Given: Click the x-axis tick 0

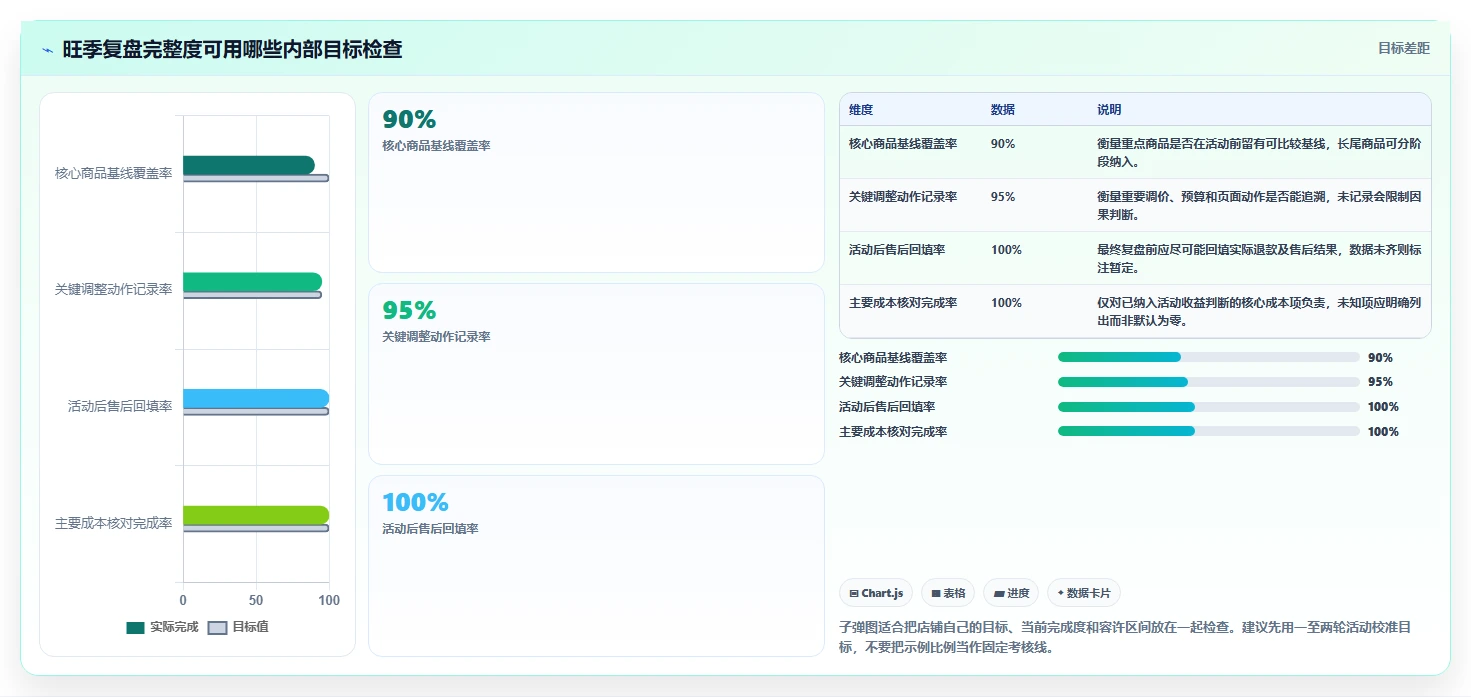Looking at the screenshot, I should (183, 600).
